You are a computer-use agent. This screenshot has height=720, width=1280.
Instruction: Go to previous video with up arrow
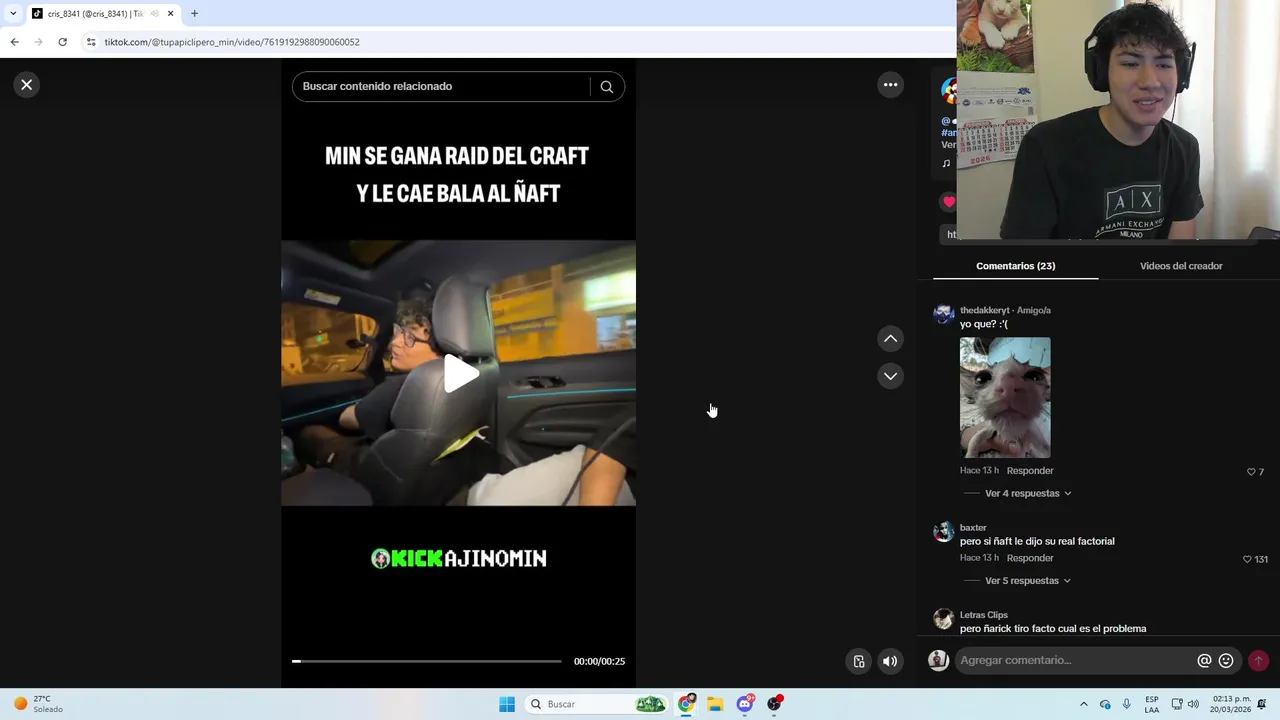[x=890, y=339]
